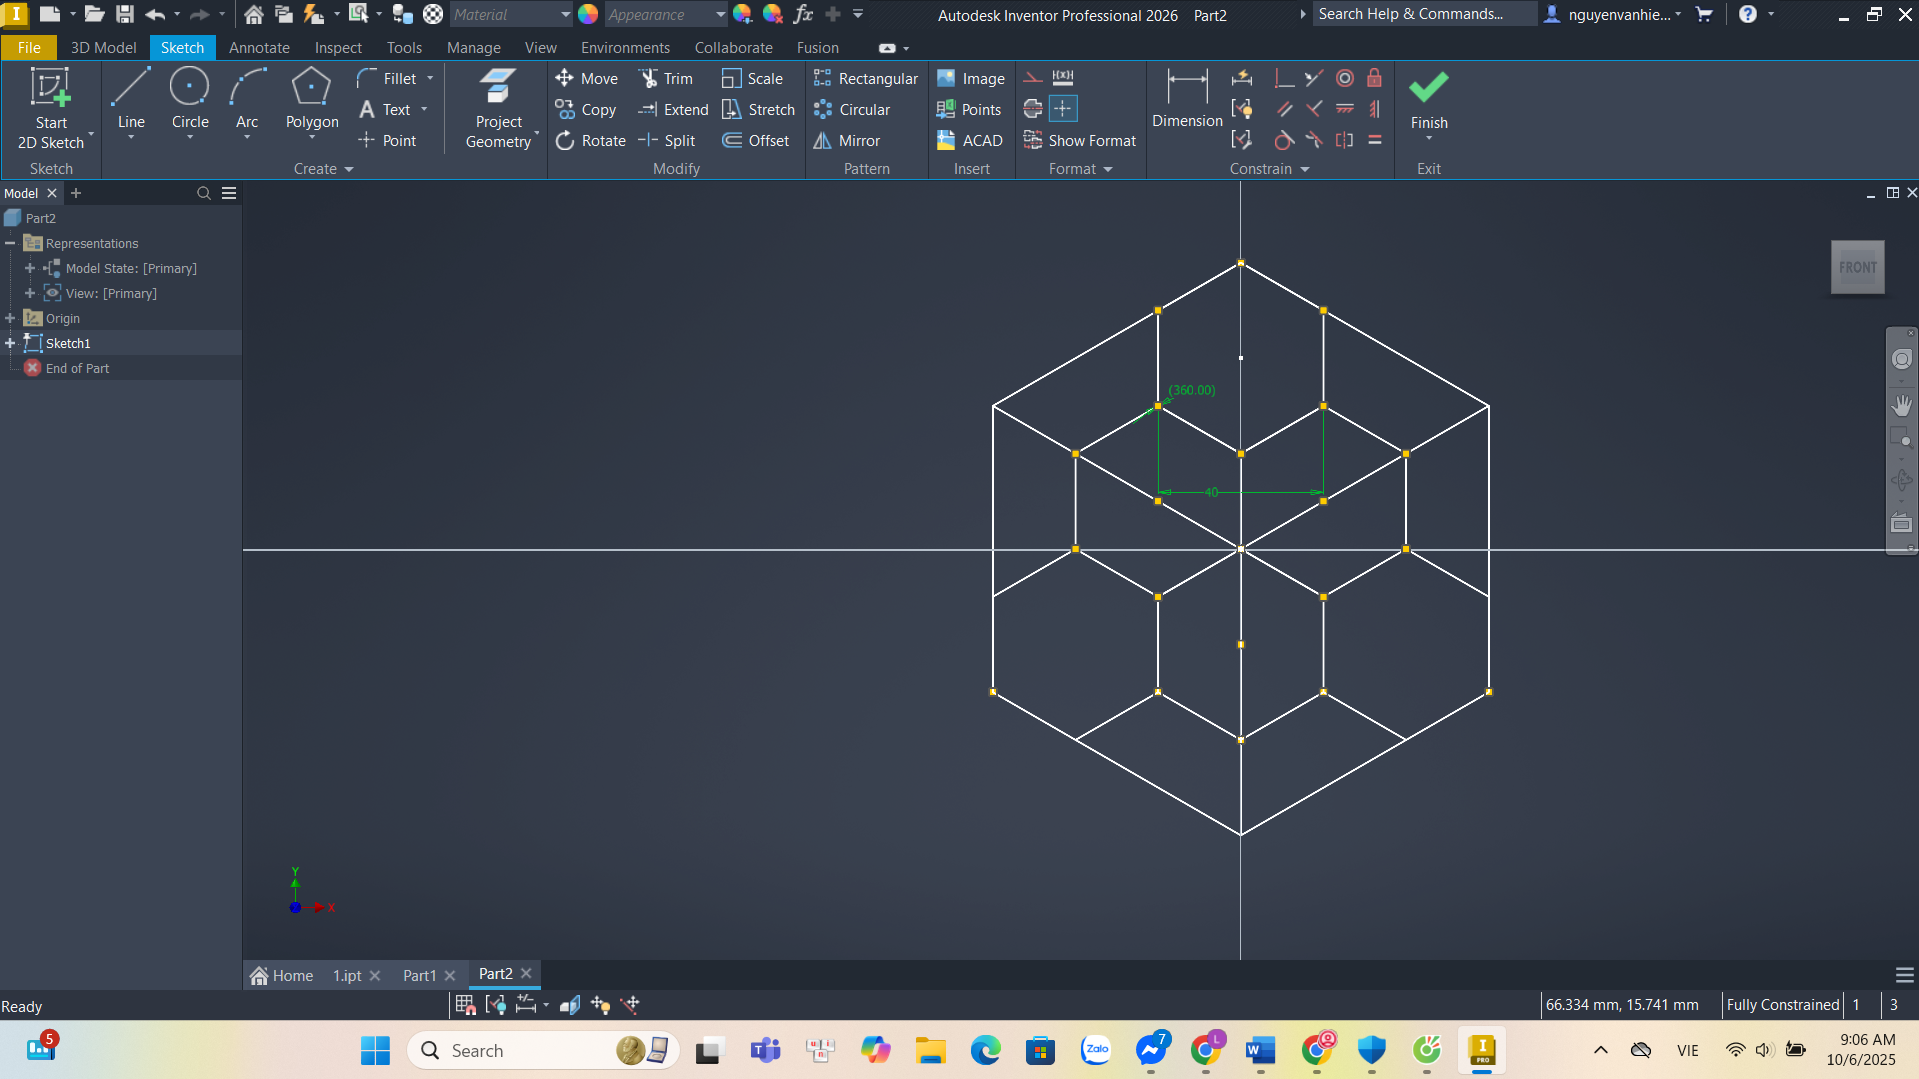Click the Appearance color wheel icon
The width and height of the screenshot is (1919, 1079).
pyautogui.click(x=588, y=15)
